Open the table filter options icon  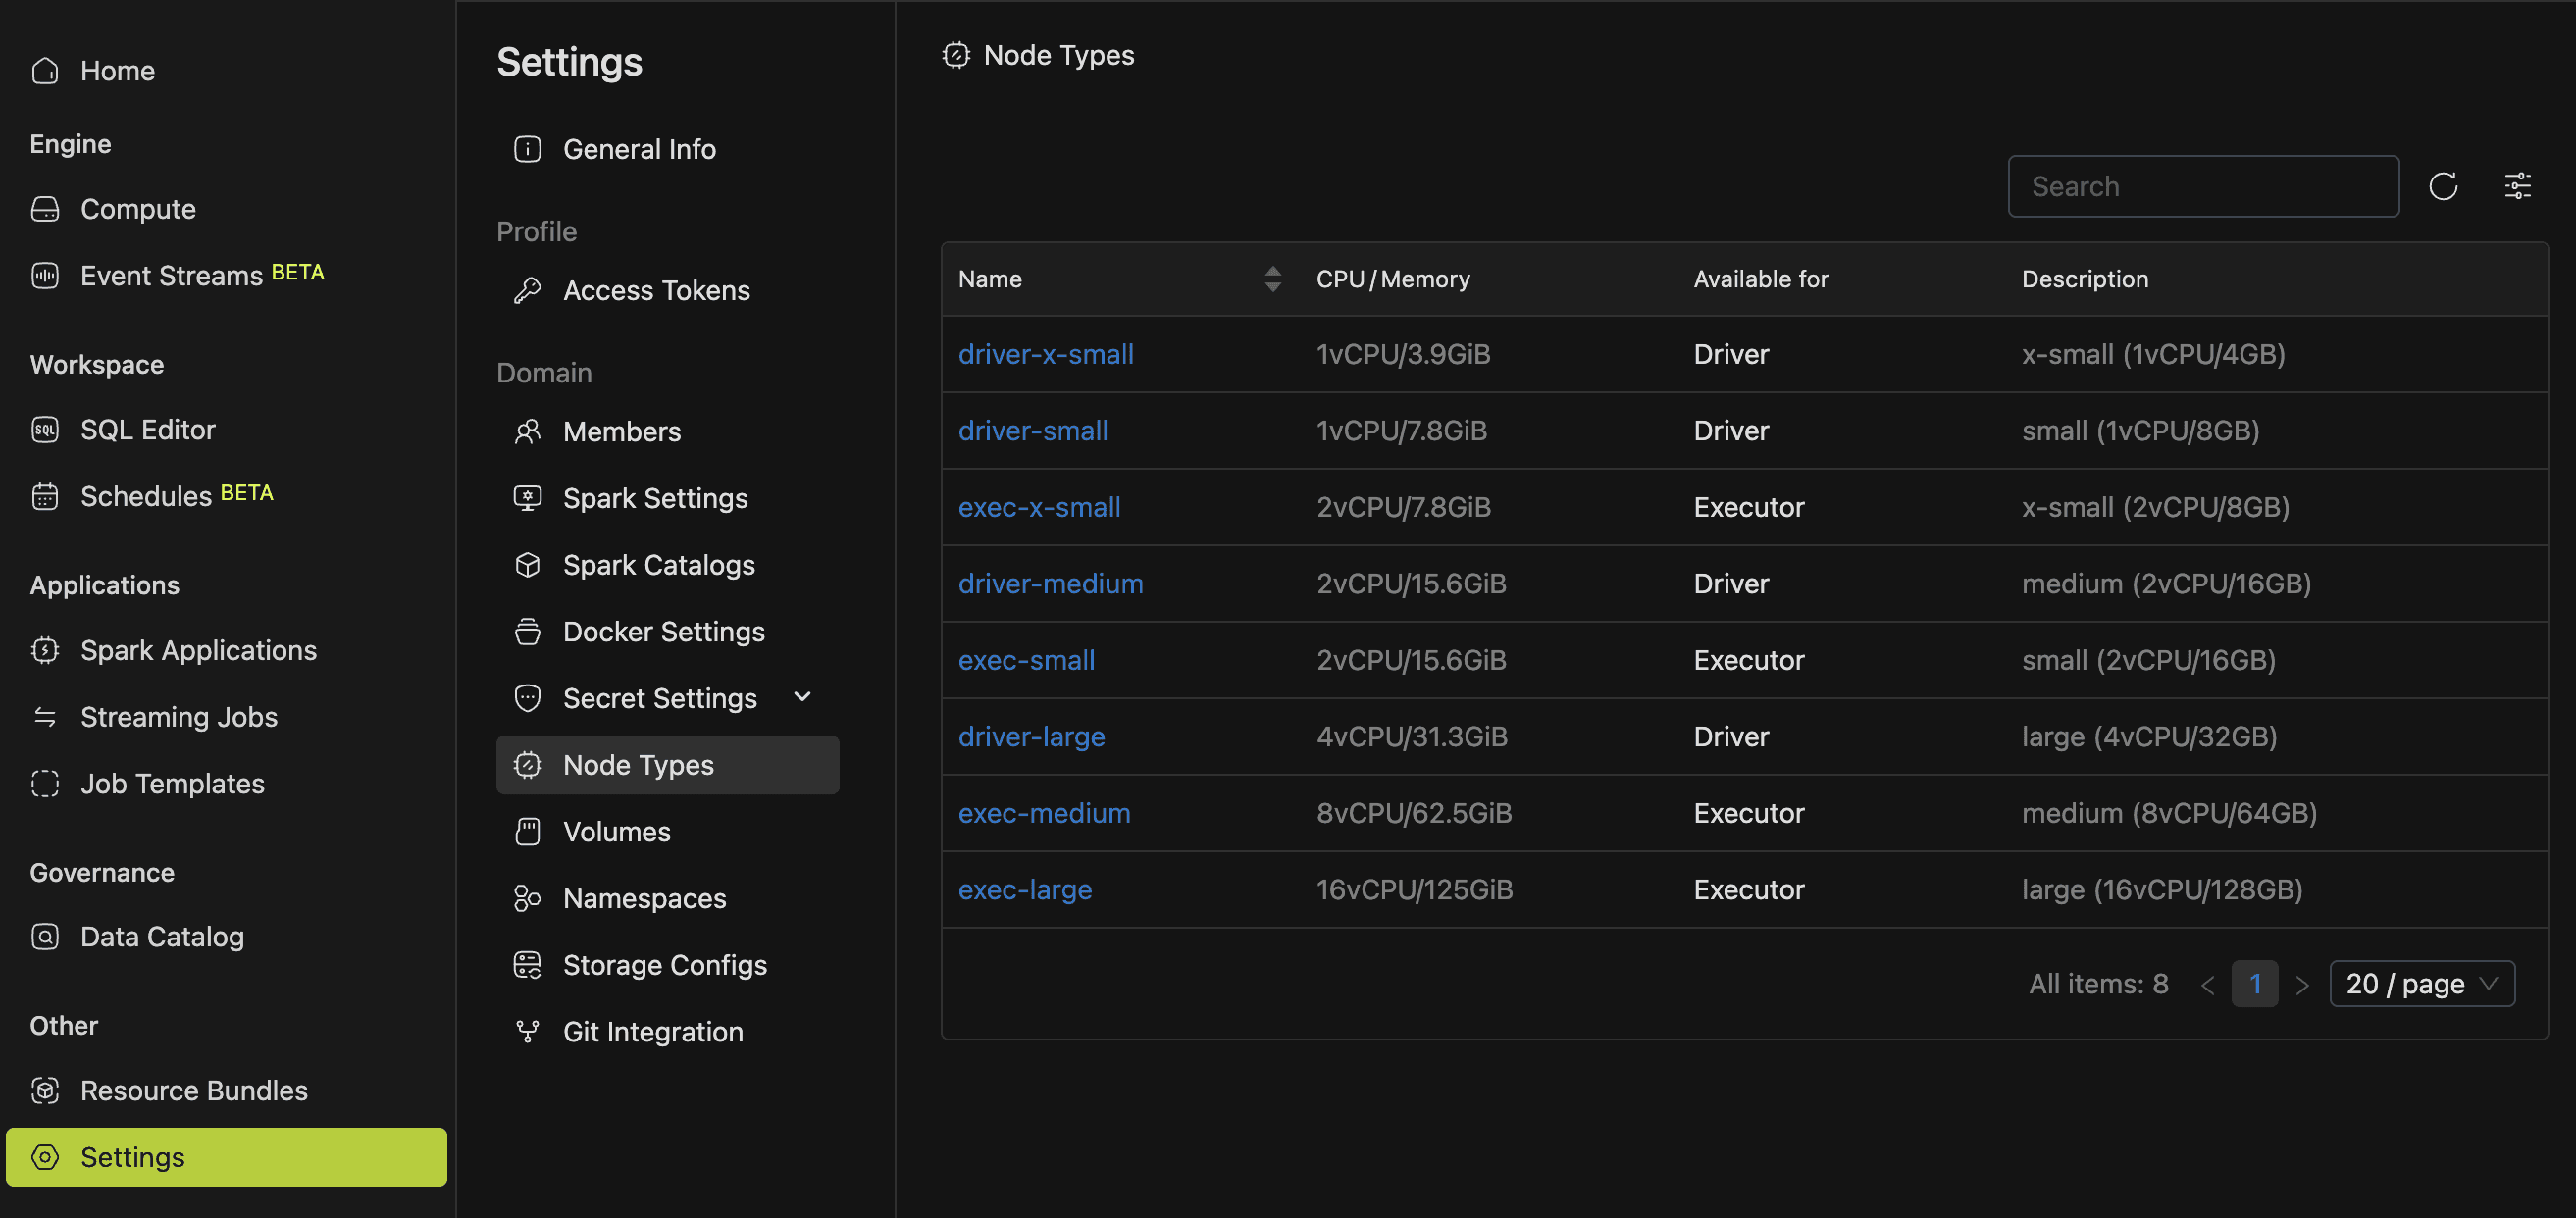tap(2519, 186)
